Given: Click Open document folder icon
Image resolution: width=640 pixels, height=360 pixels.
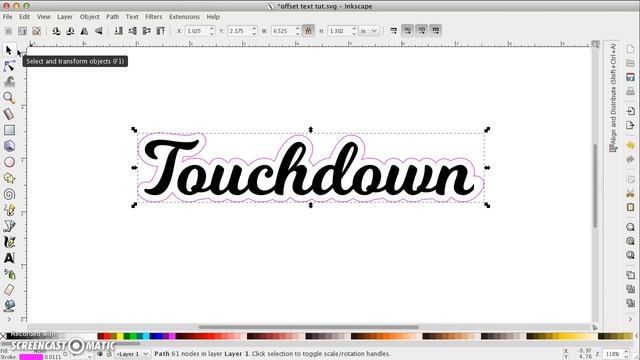Looking at the screenshot, I should (x=630, y=63).
